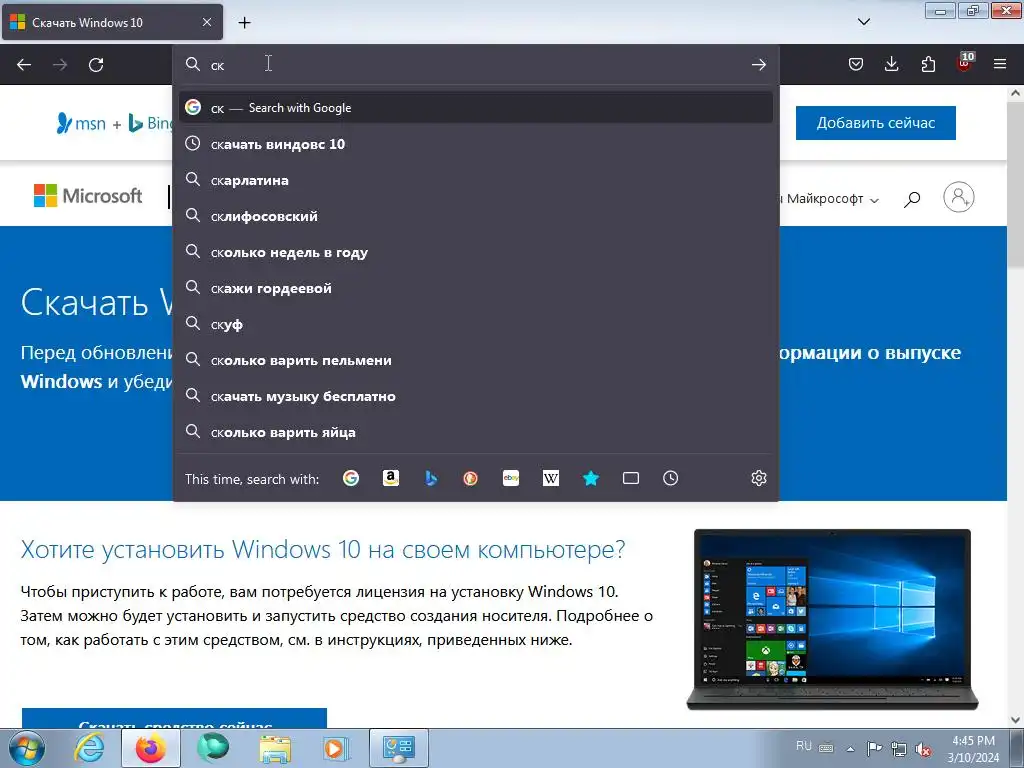
Task: Open the Pocket save icon
Action: pos(856,64)
